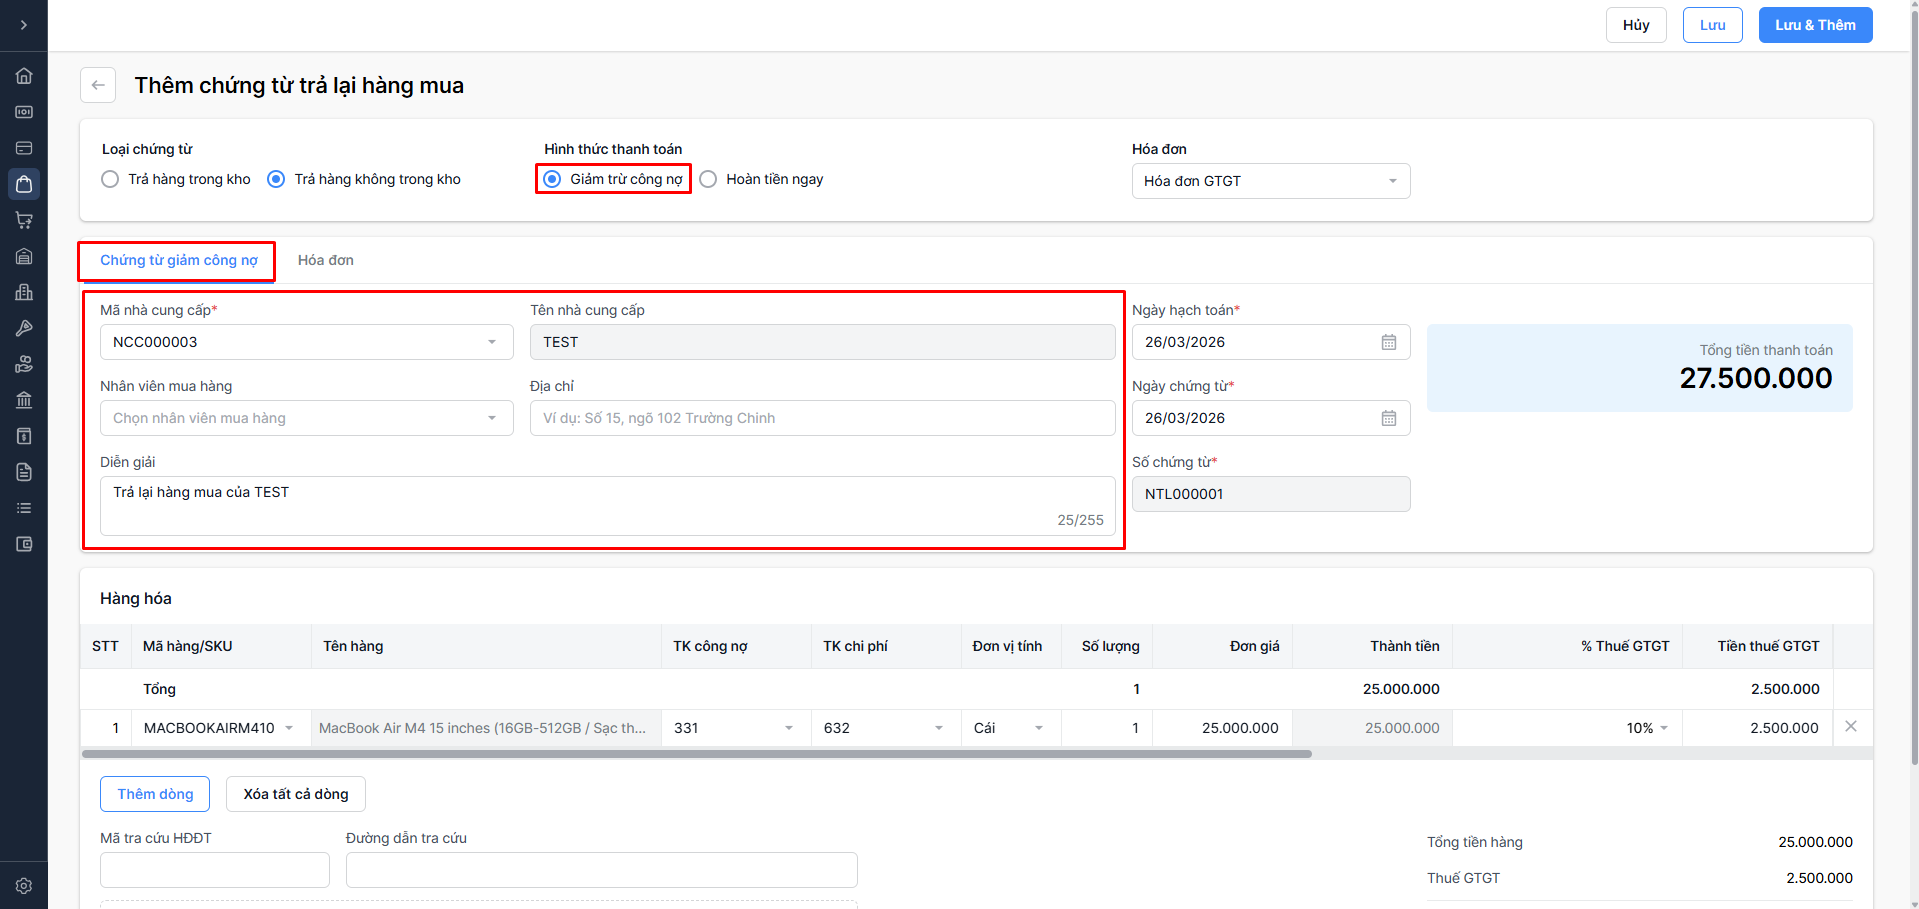Viewport: 1919px width, 909px height.
Task: Click the back arrow beside the page title
Action: [x=98, y=85]
